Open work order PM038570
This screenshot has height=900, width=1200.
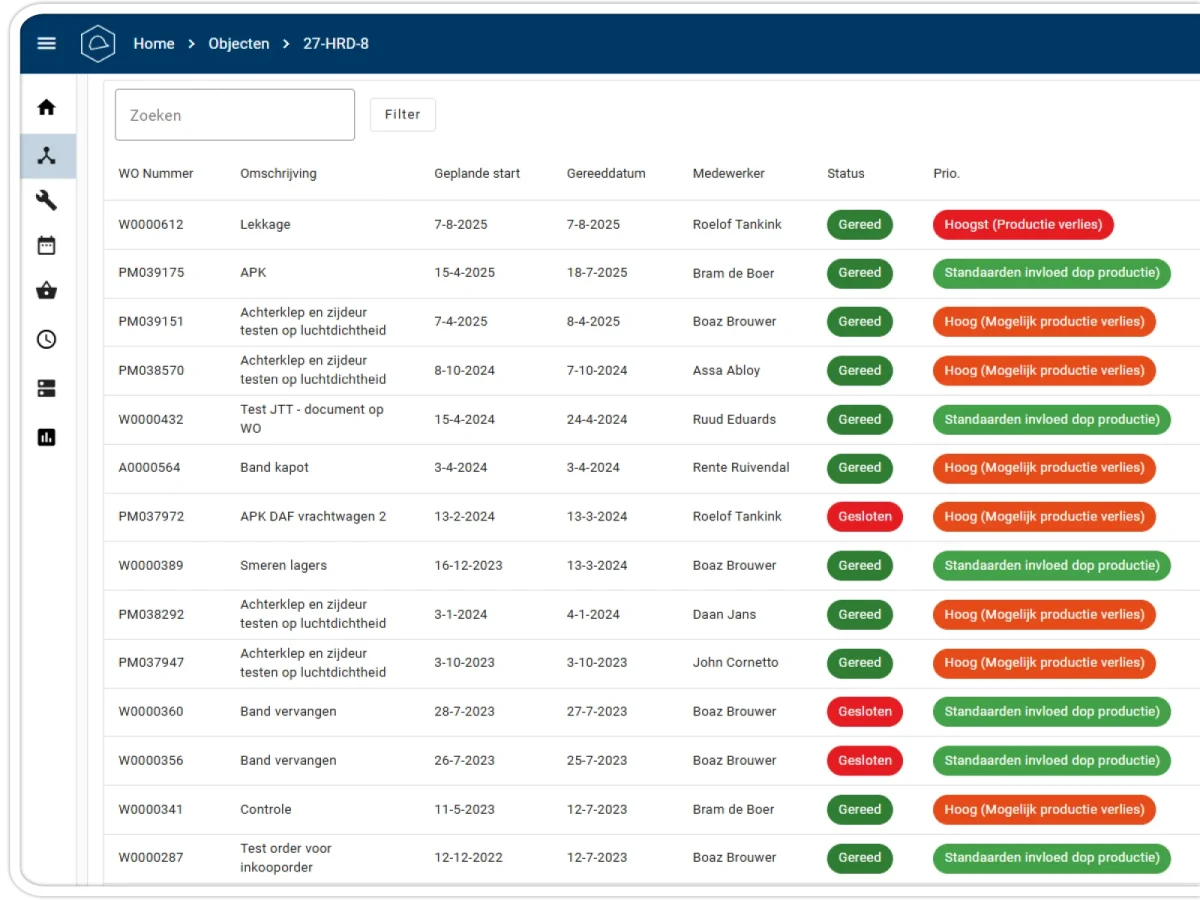point(151,370)
